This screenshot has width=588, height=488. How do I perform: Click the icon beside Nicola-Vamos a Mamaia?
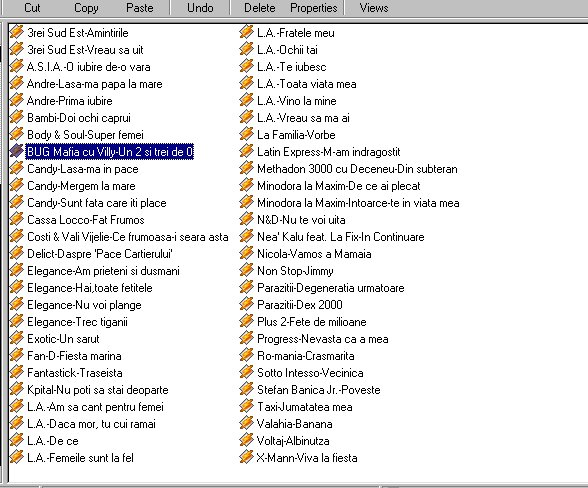(x=246, y=253)
